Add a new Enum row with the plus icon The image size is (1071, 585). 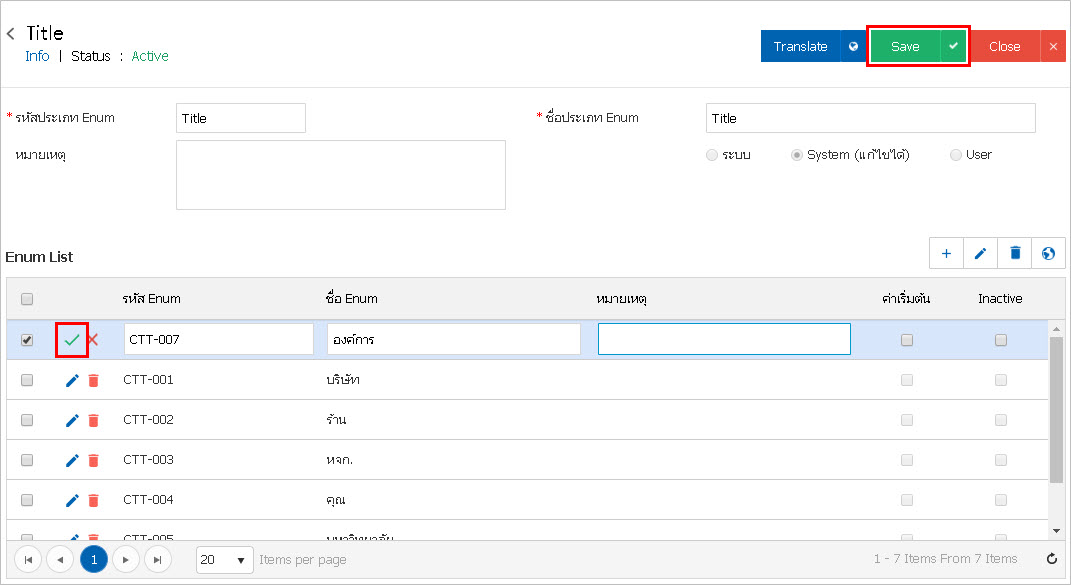pyautogui.click(x=946, y=254)
